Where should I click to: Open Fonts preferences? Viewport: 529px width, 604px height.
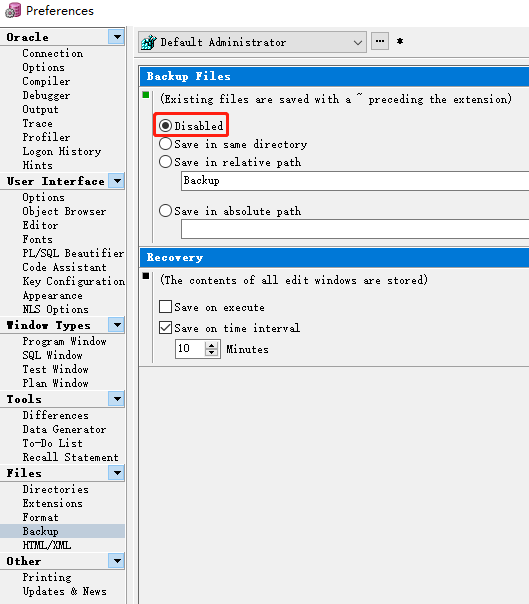(x=37, y=239)
